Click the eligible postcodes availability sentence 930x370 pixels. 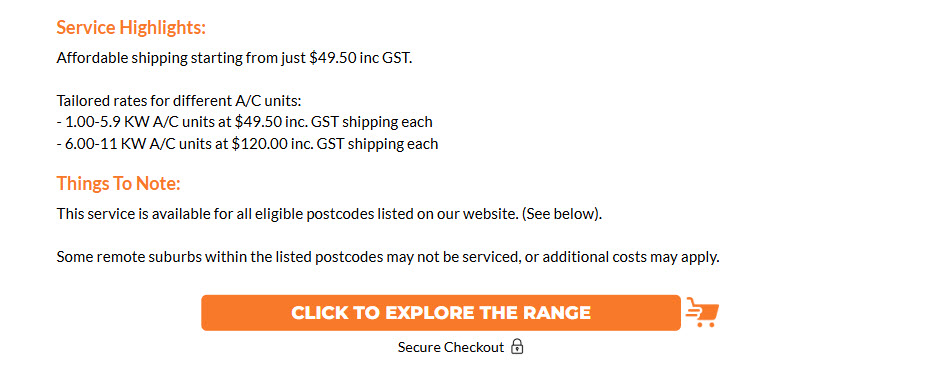[x=329, y=214]
